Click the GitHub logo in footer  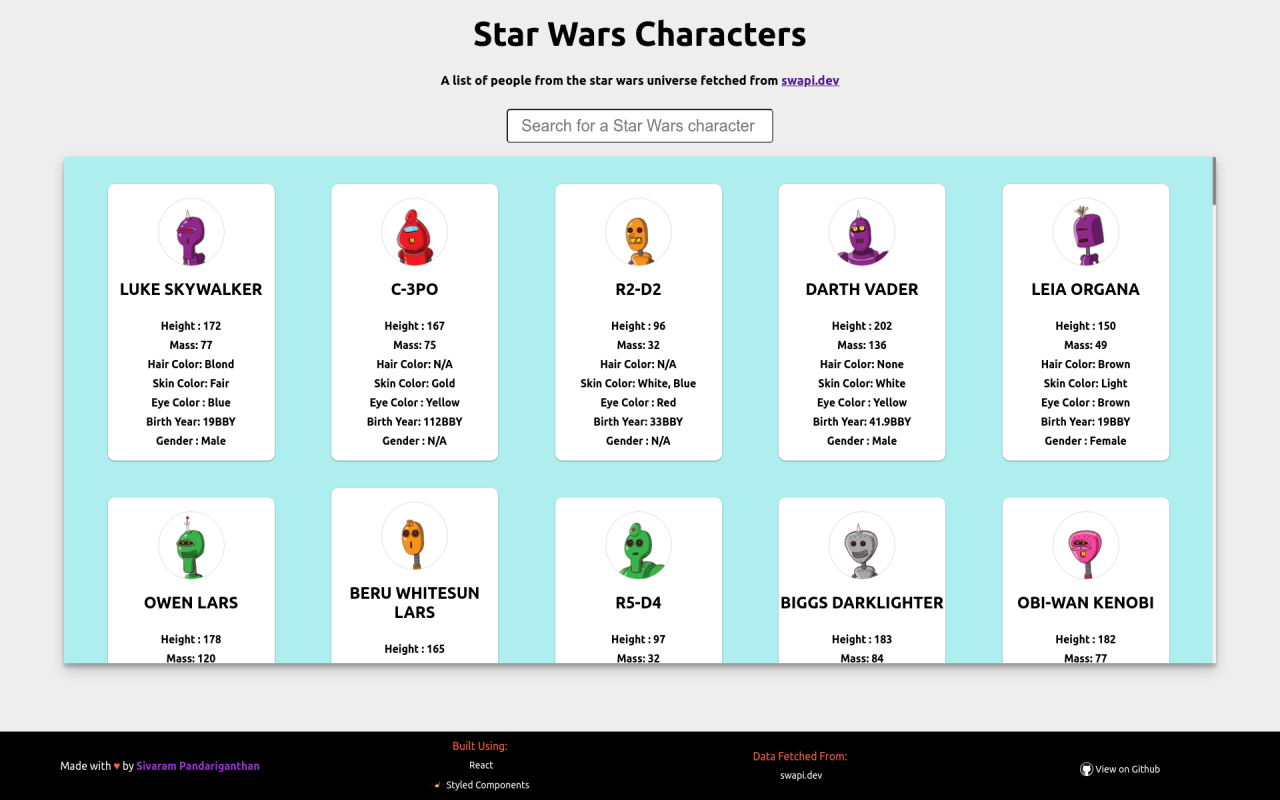[x=1086, y=769]
